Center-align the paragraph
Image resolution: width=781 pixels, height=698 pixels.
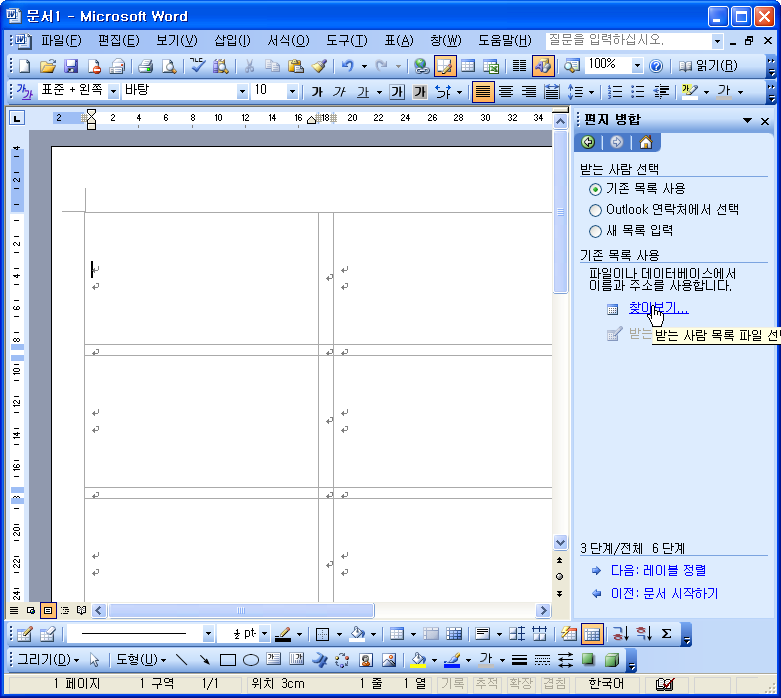(506, 92)
